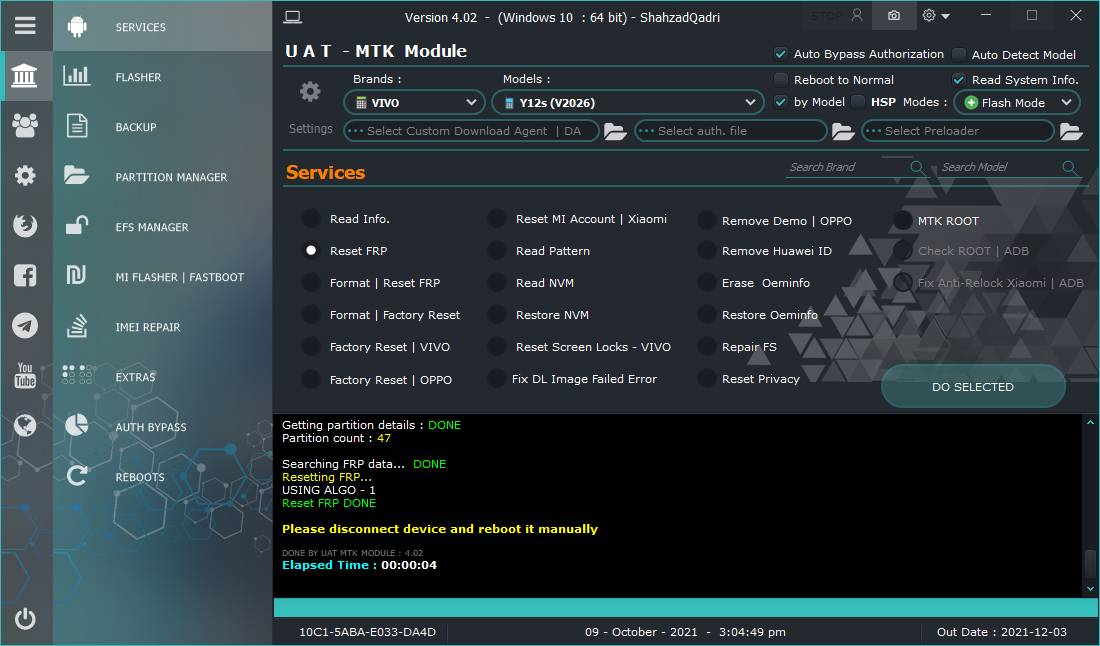Open the users group sidebar icon

(x=25, y=126)
